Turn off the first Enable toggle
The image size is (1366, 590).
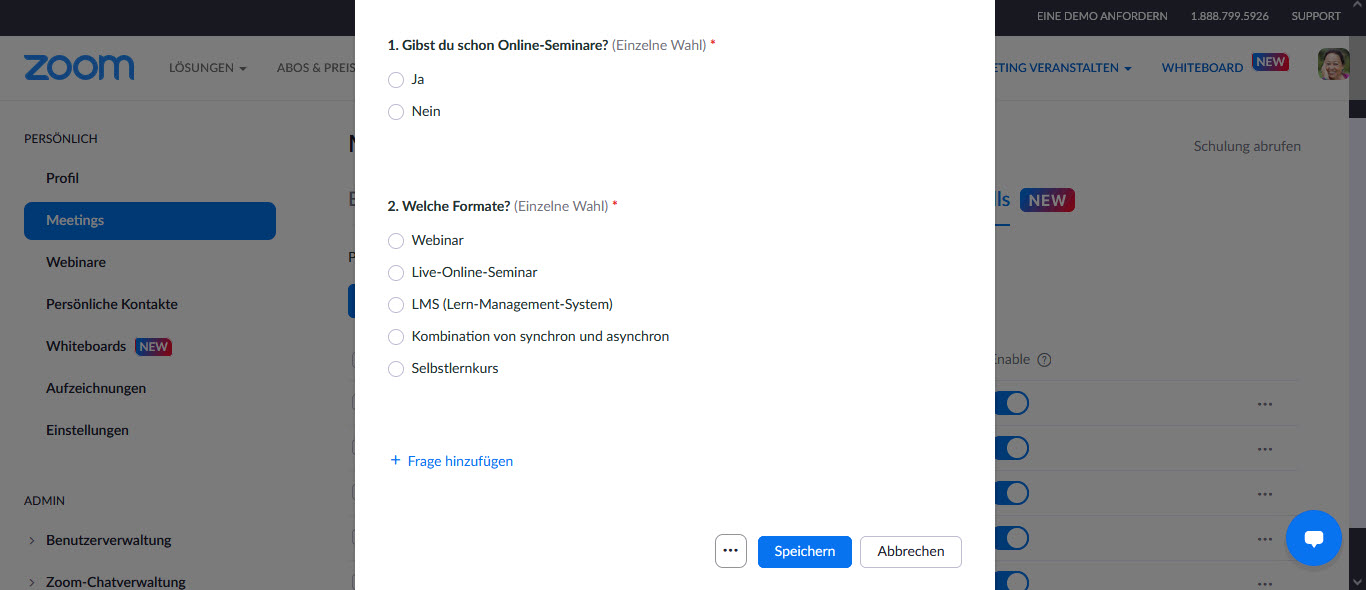pyautogui.click(x=1011, y=403)
